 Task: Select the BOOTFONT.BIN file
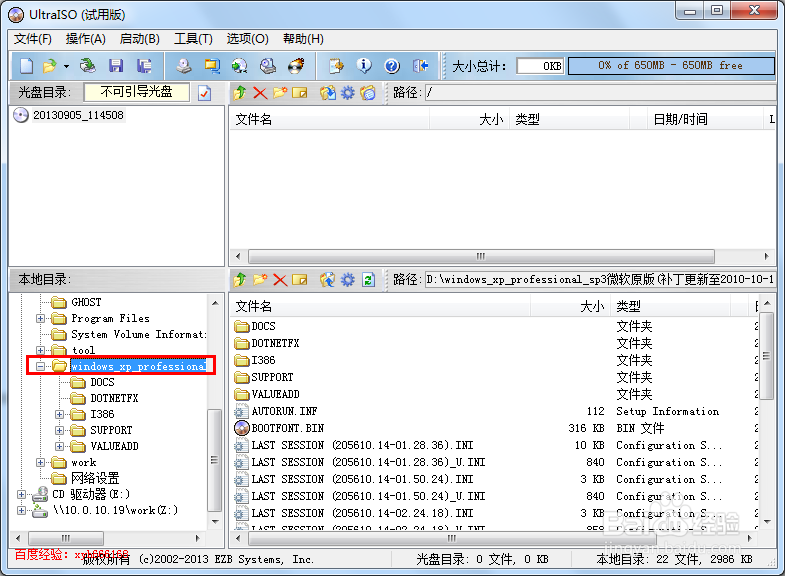(288, 428)
